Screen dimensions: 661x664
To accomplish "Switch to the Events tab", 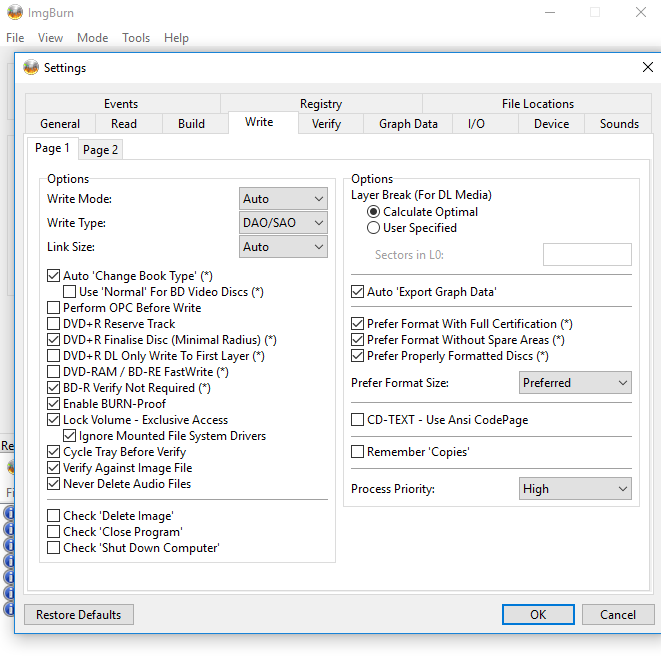I will (121, 104).
